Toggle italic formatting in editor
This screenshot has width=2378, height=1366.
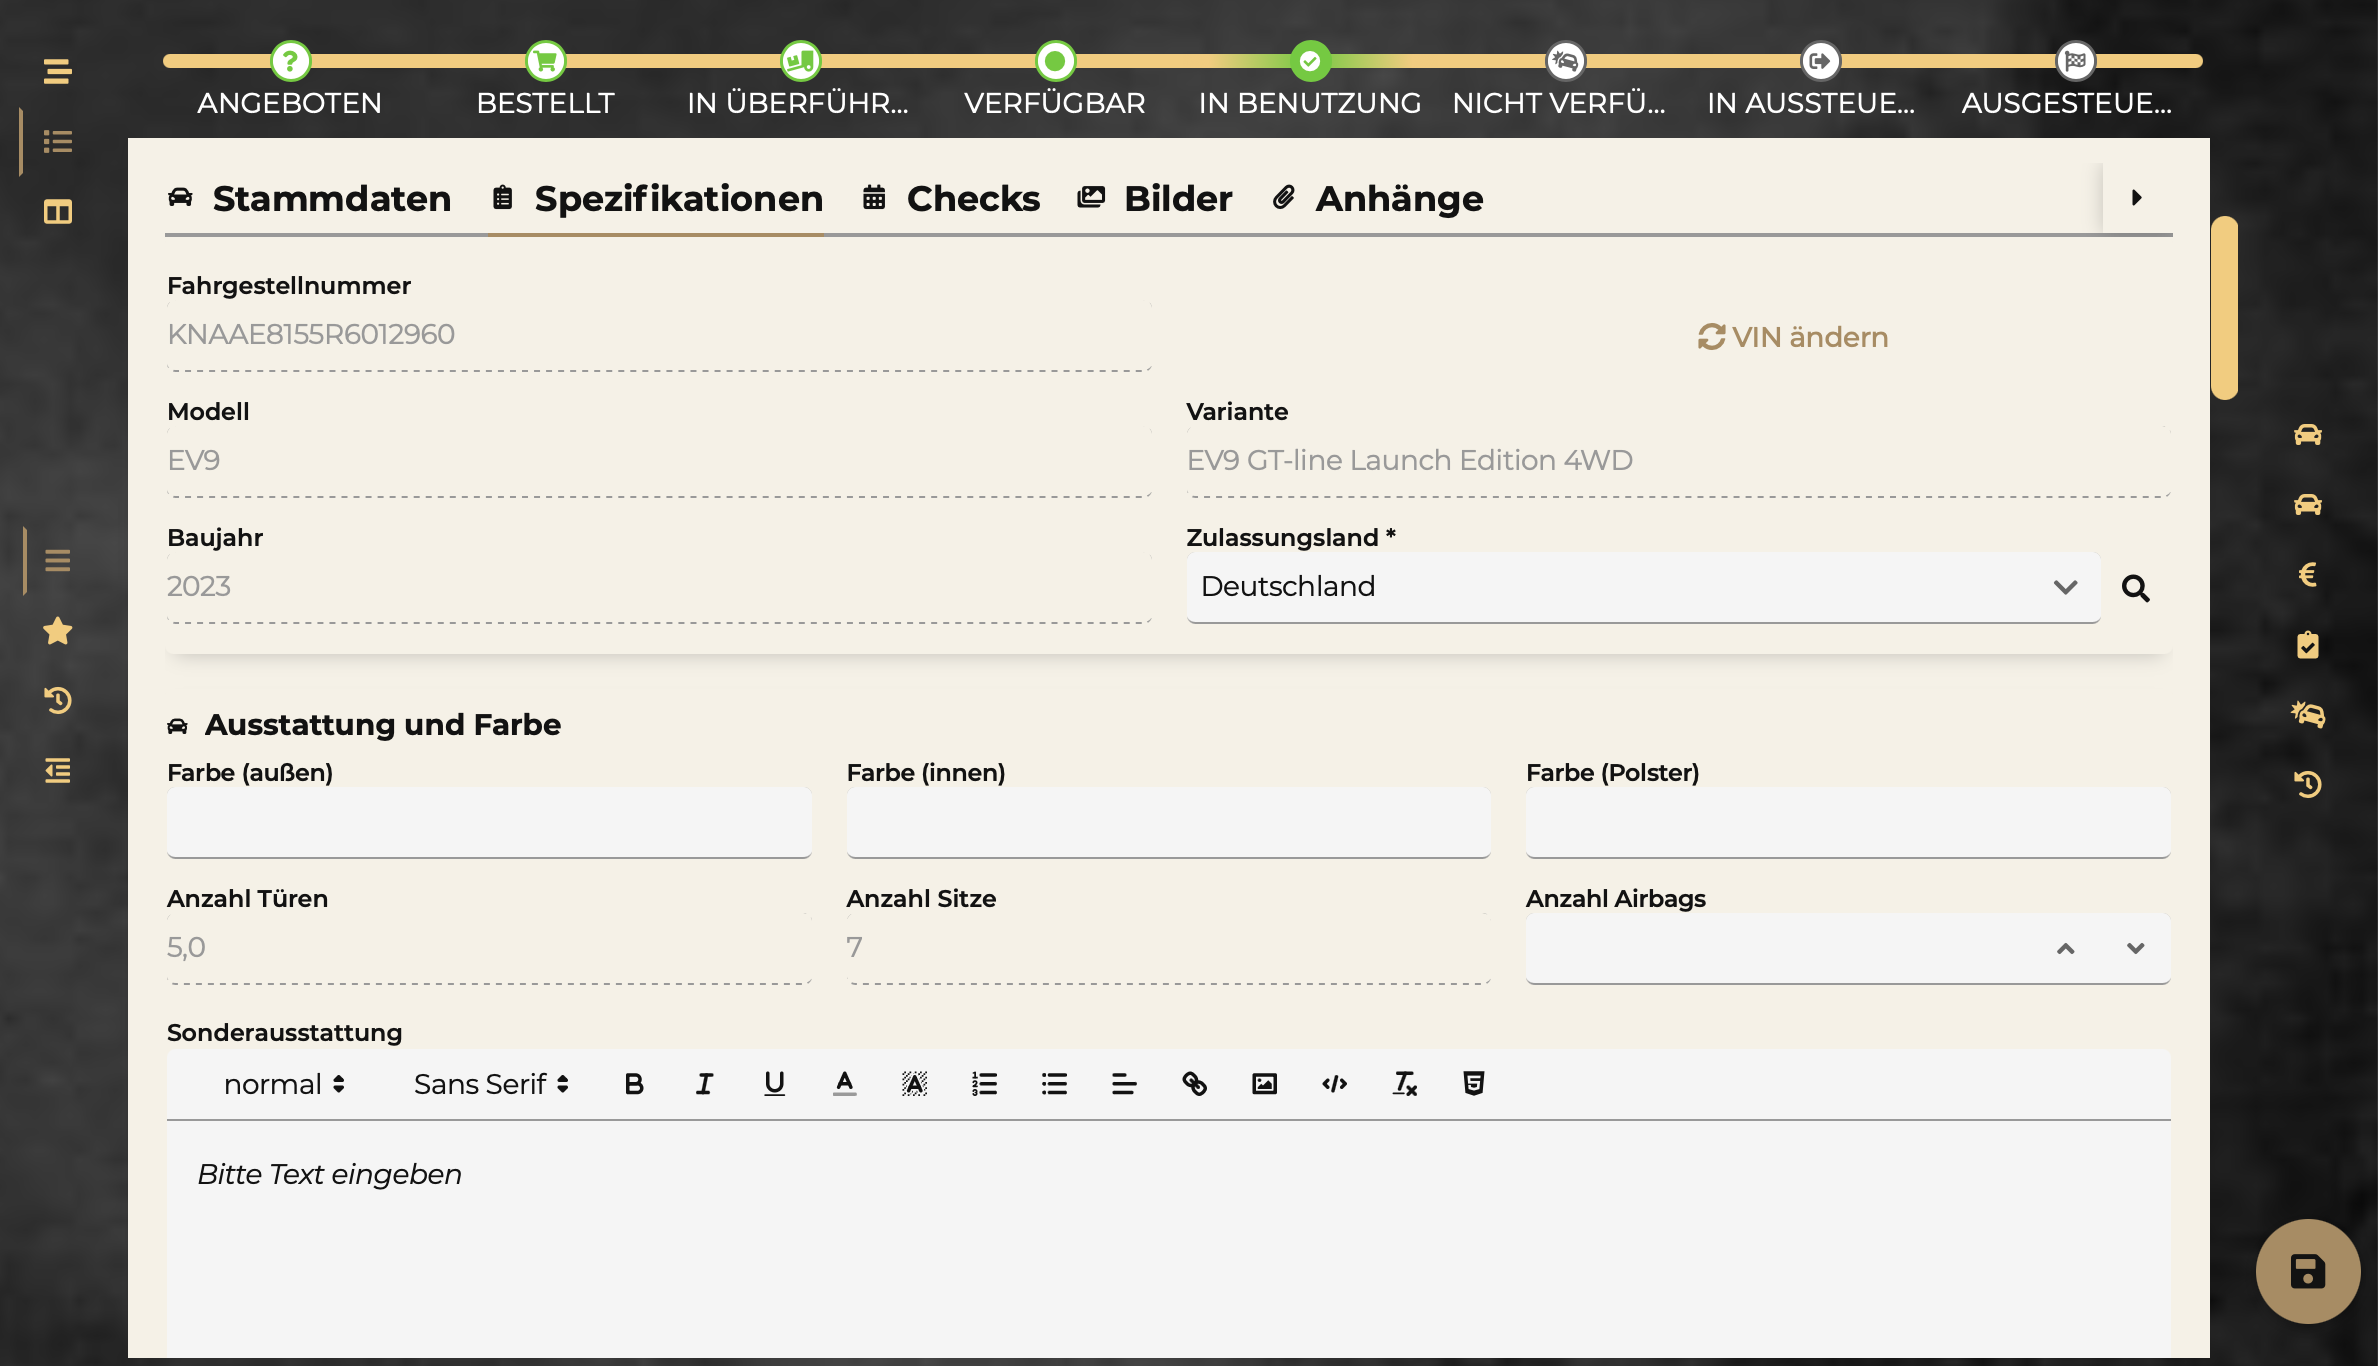[x=704, y=1084]
